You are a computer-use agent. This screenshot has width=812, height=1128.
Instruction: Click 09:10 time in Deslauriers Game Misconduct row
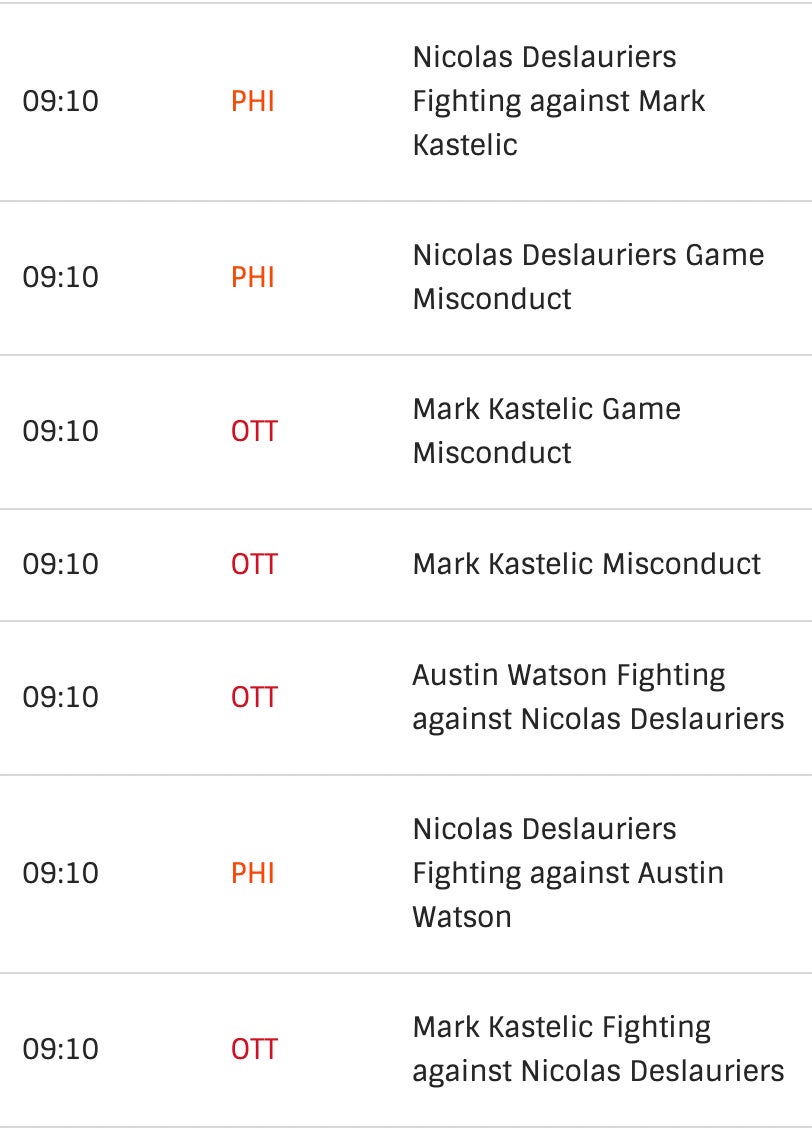pos(61,277)
